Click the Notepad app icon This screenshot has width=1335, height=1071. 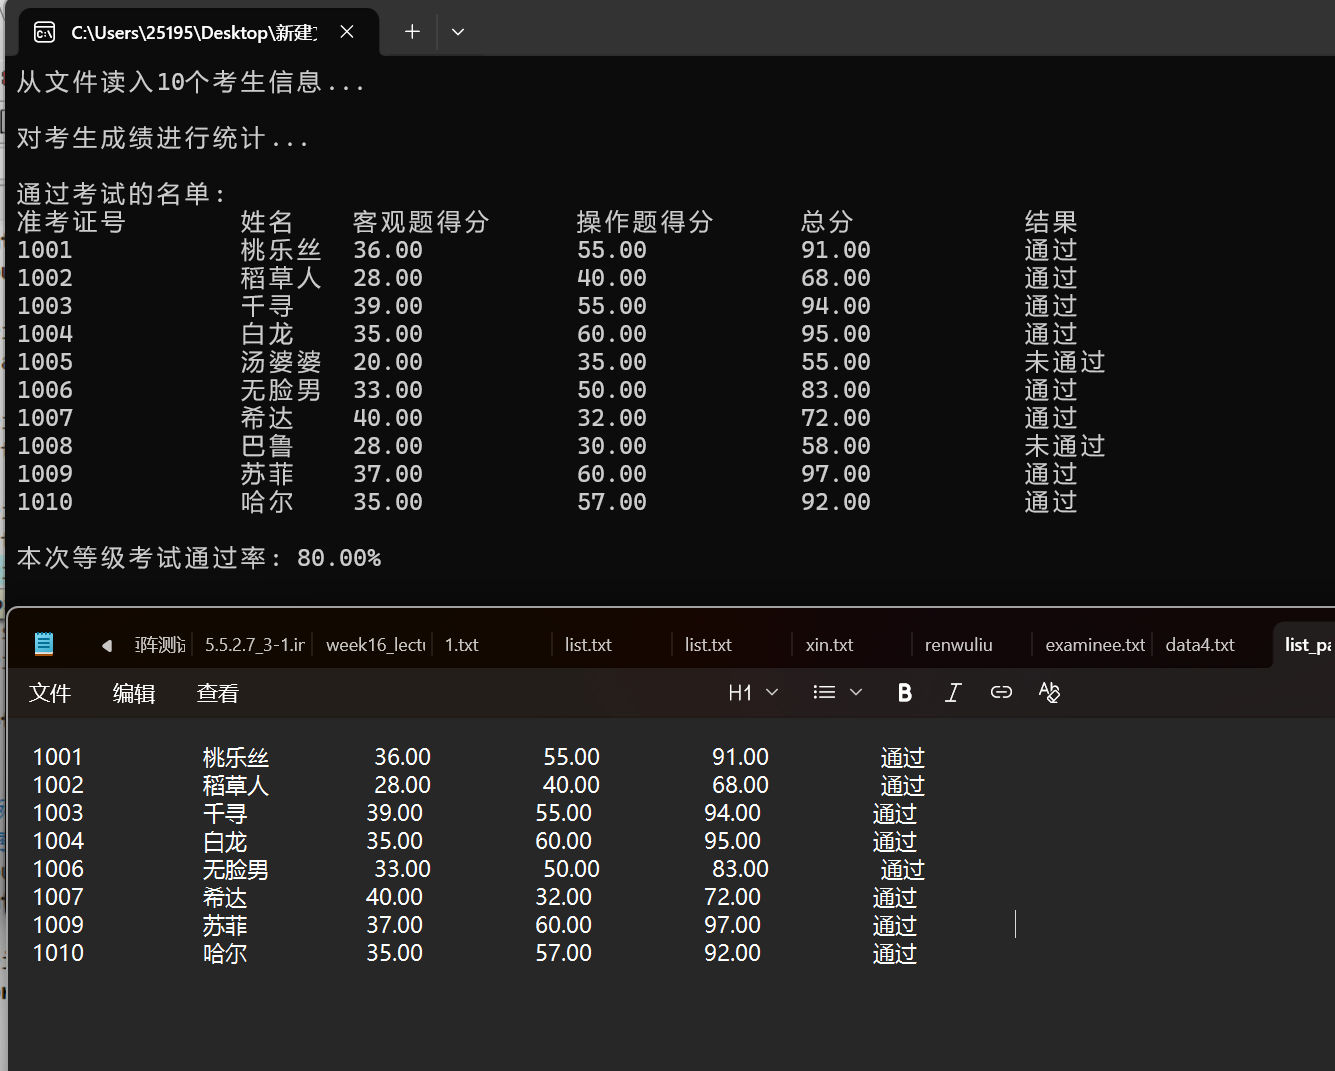coord(44,644)
